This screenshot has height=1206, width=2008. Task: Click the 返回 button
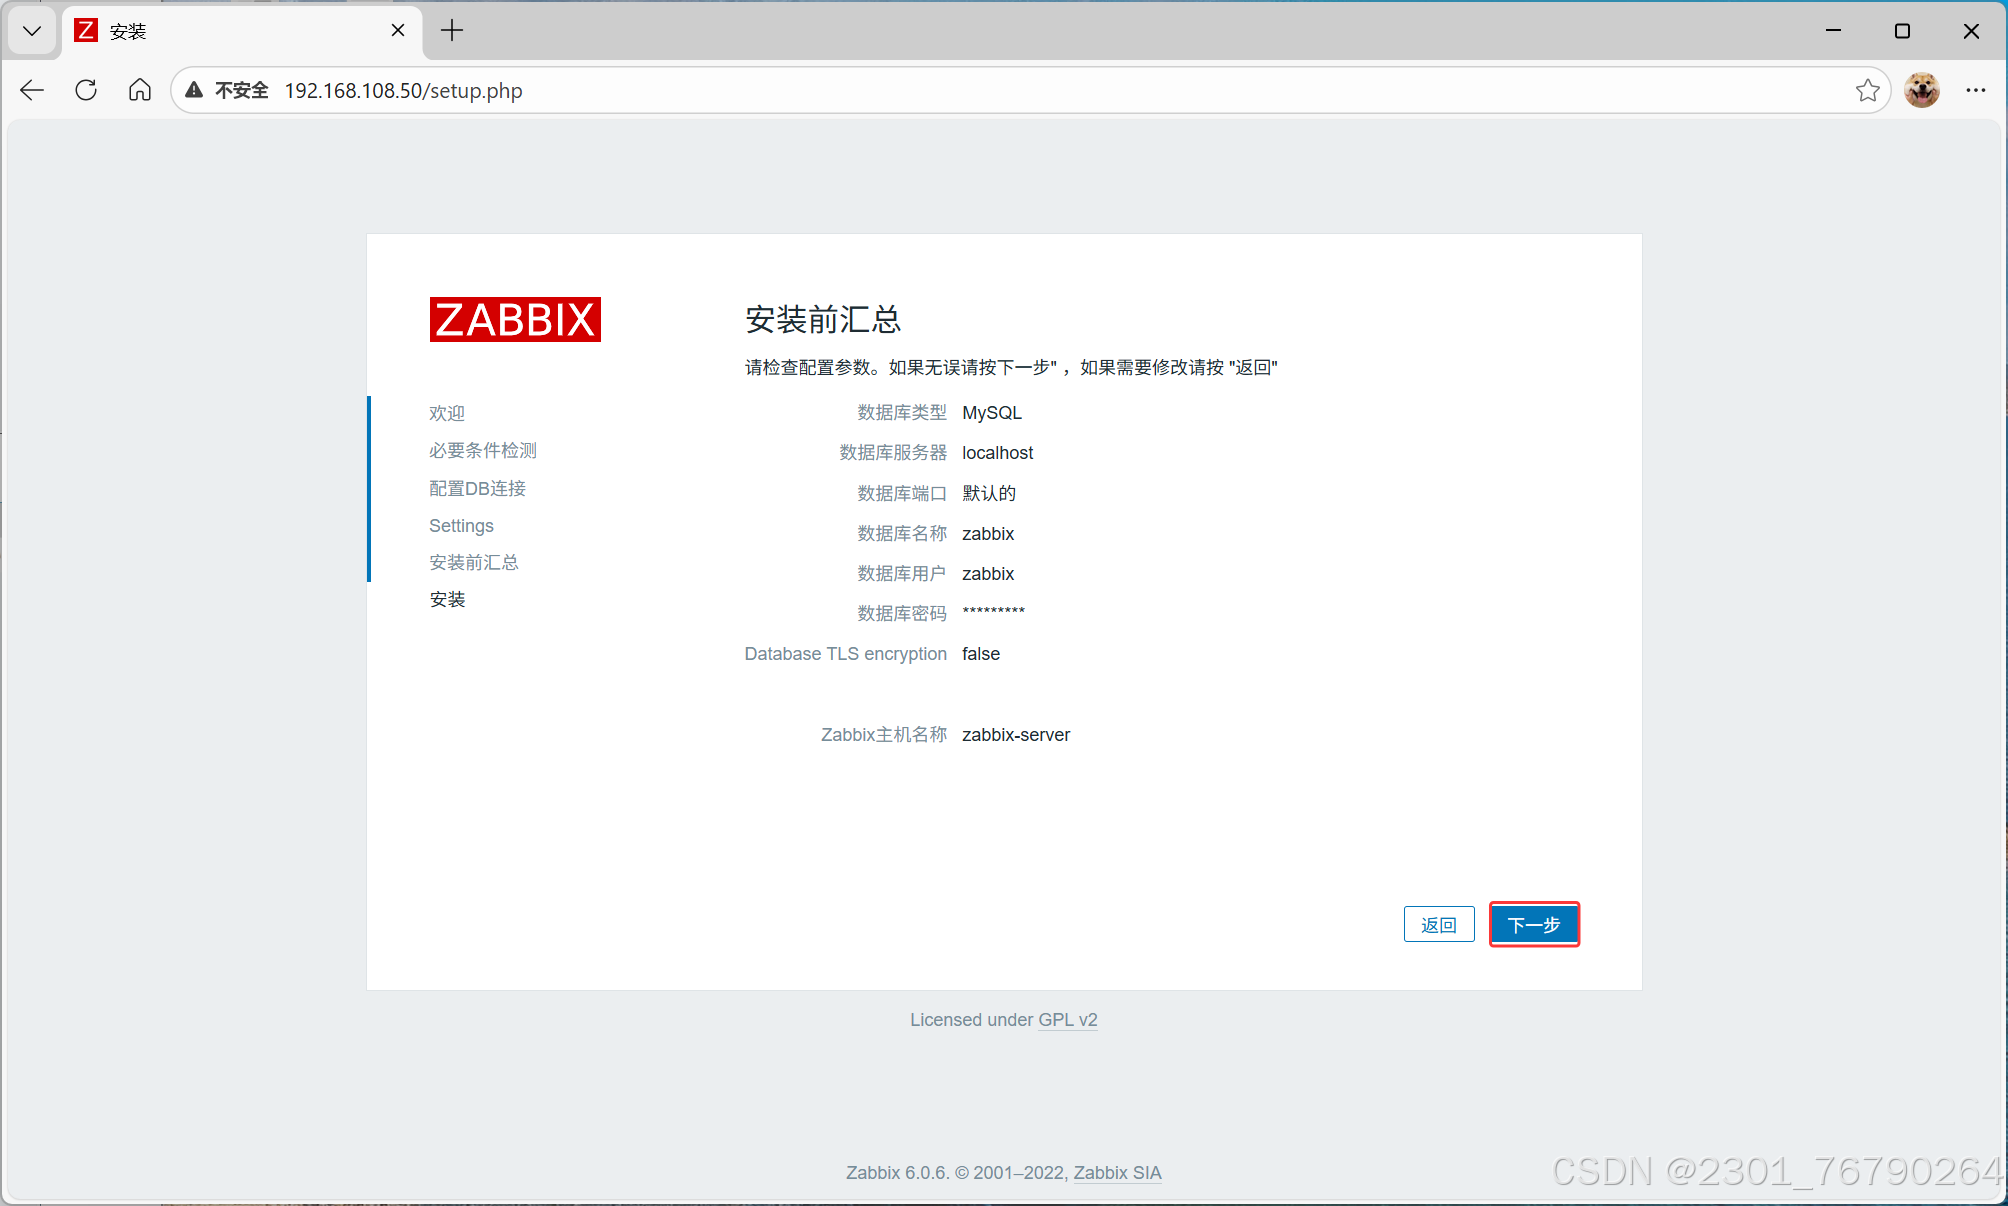1439,924
